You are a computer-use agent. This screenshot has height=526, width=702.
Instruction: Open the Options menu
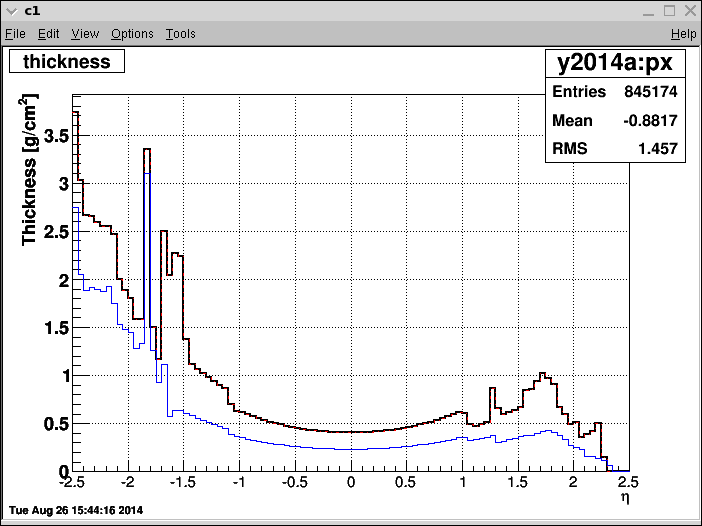point(132,34)
